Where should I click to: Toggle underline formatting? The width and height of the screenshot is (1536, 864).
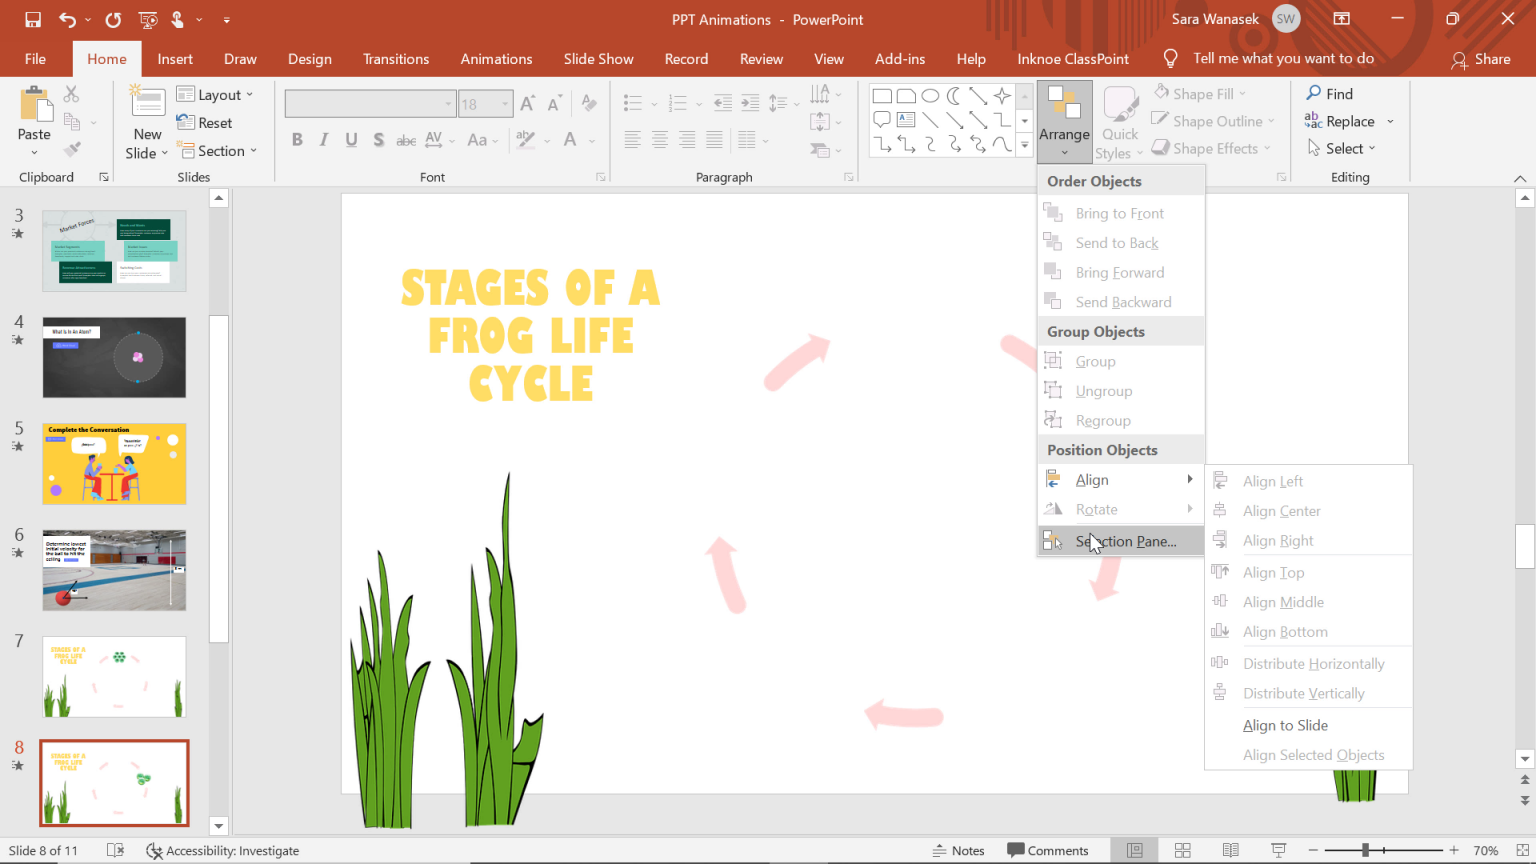(349, 140)
